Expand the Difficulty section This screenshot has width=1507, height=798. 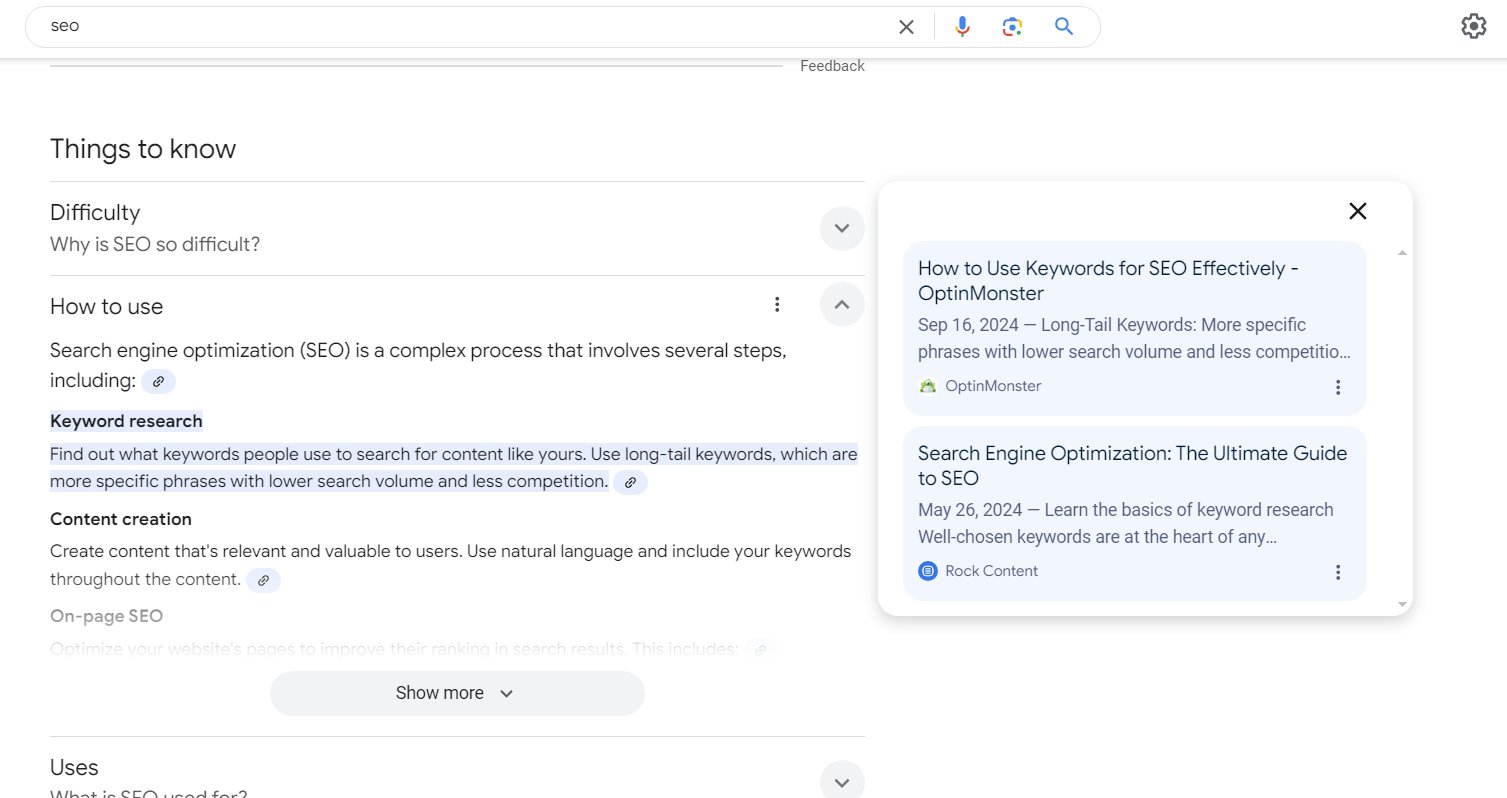click(x=842, y=228)
